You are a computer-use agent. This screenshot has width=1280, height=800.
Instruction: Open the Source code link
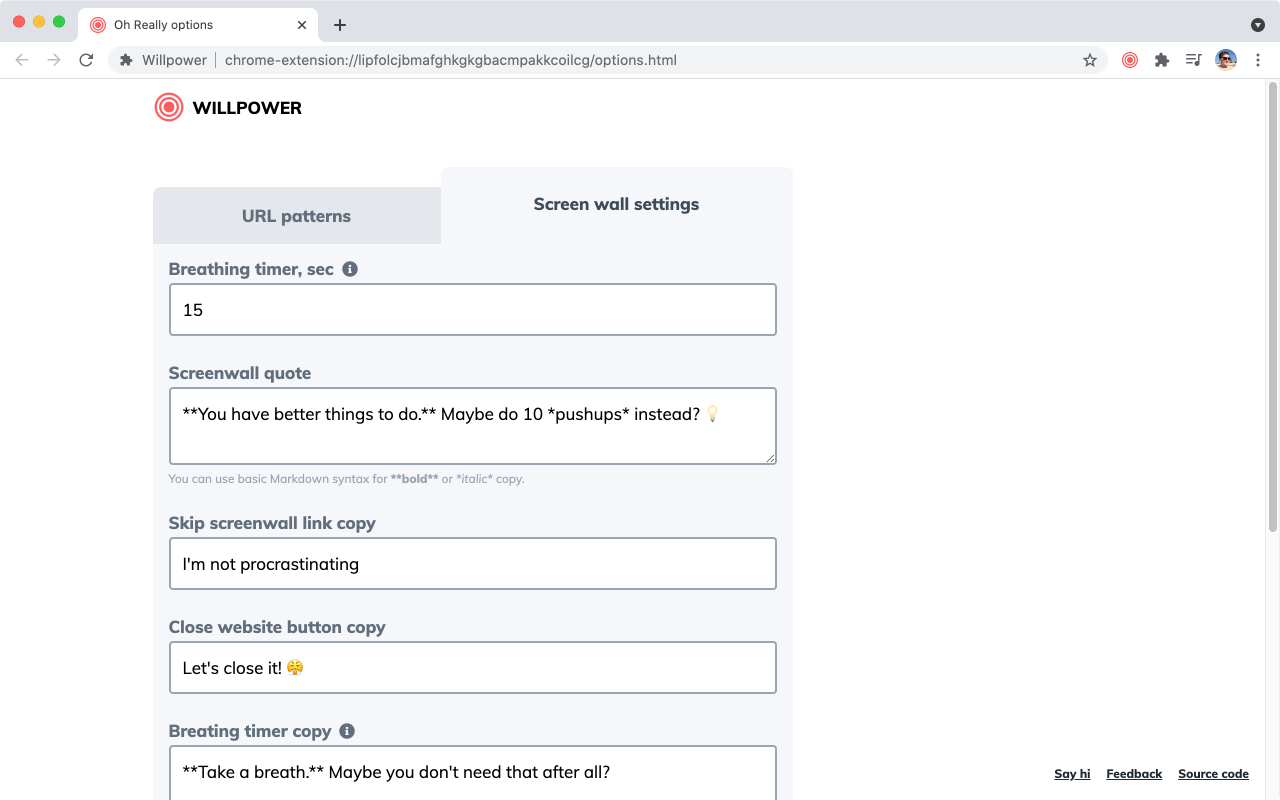click(1213, 774)
